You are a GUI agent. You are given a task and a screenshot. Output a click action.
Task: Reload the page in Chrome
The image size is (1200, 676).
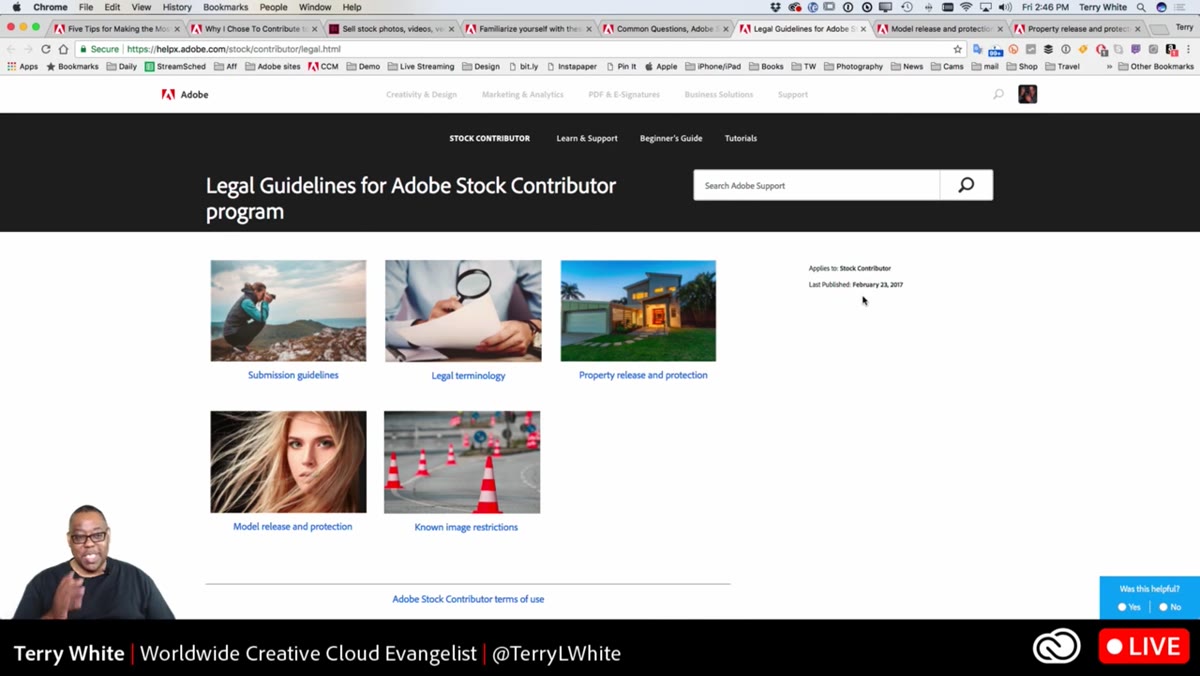46,49
